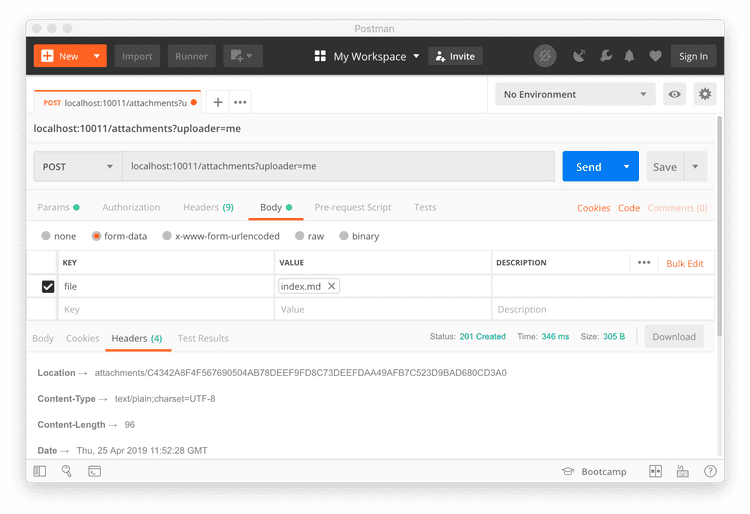
Task: Open the Test Results tab
Action: point(203,339)
